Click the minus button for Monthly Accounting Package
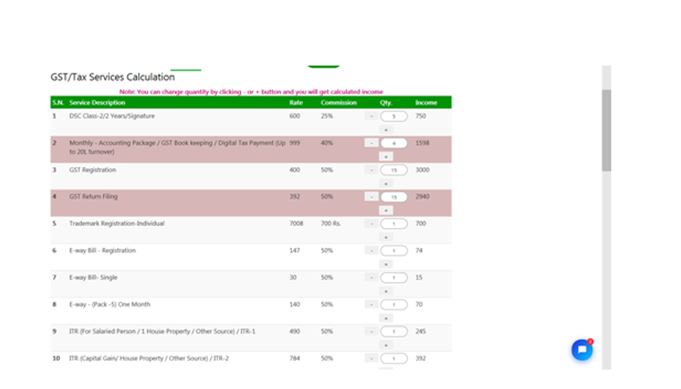 (x=371, y=143)
